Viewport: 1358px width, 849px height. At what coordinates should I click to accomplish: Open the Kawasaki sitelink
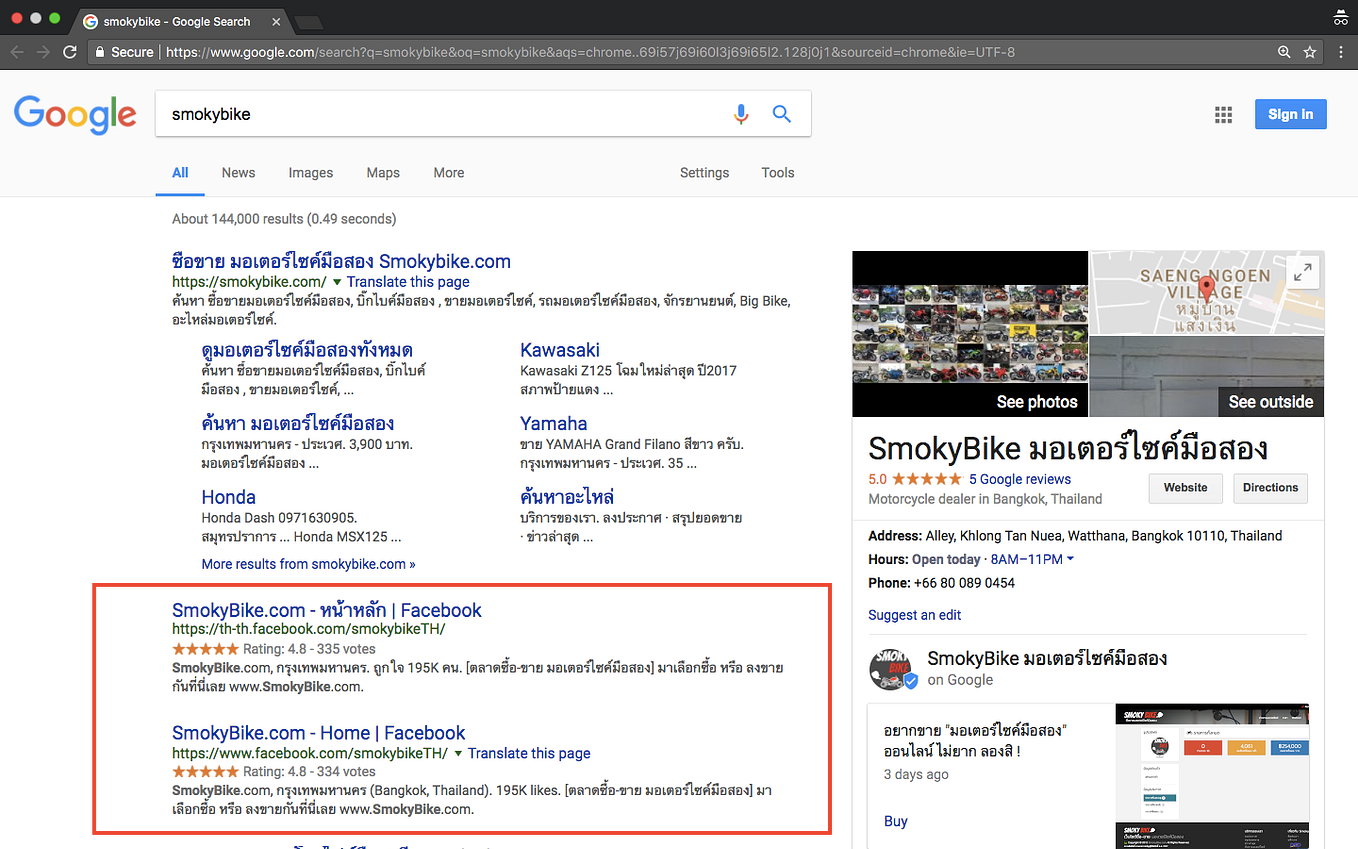pyautogui.click(x=560, y=350)
